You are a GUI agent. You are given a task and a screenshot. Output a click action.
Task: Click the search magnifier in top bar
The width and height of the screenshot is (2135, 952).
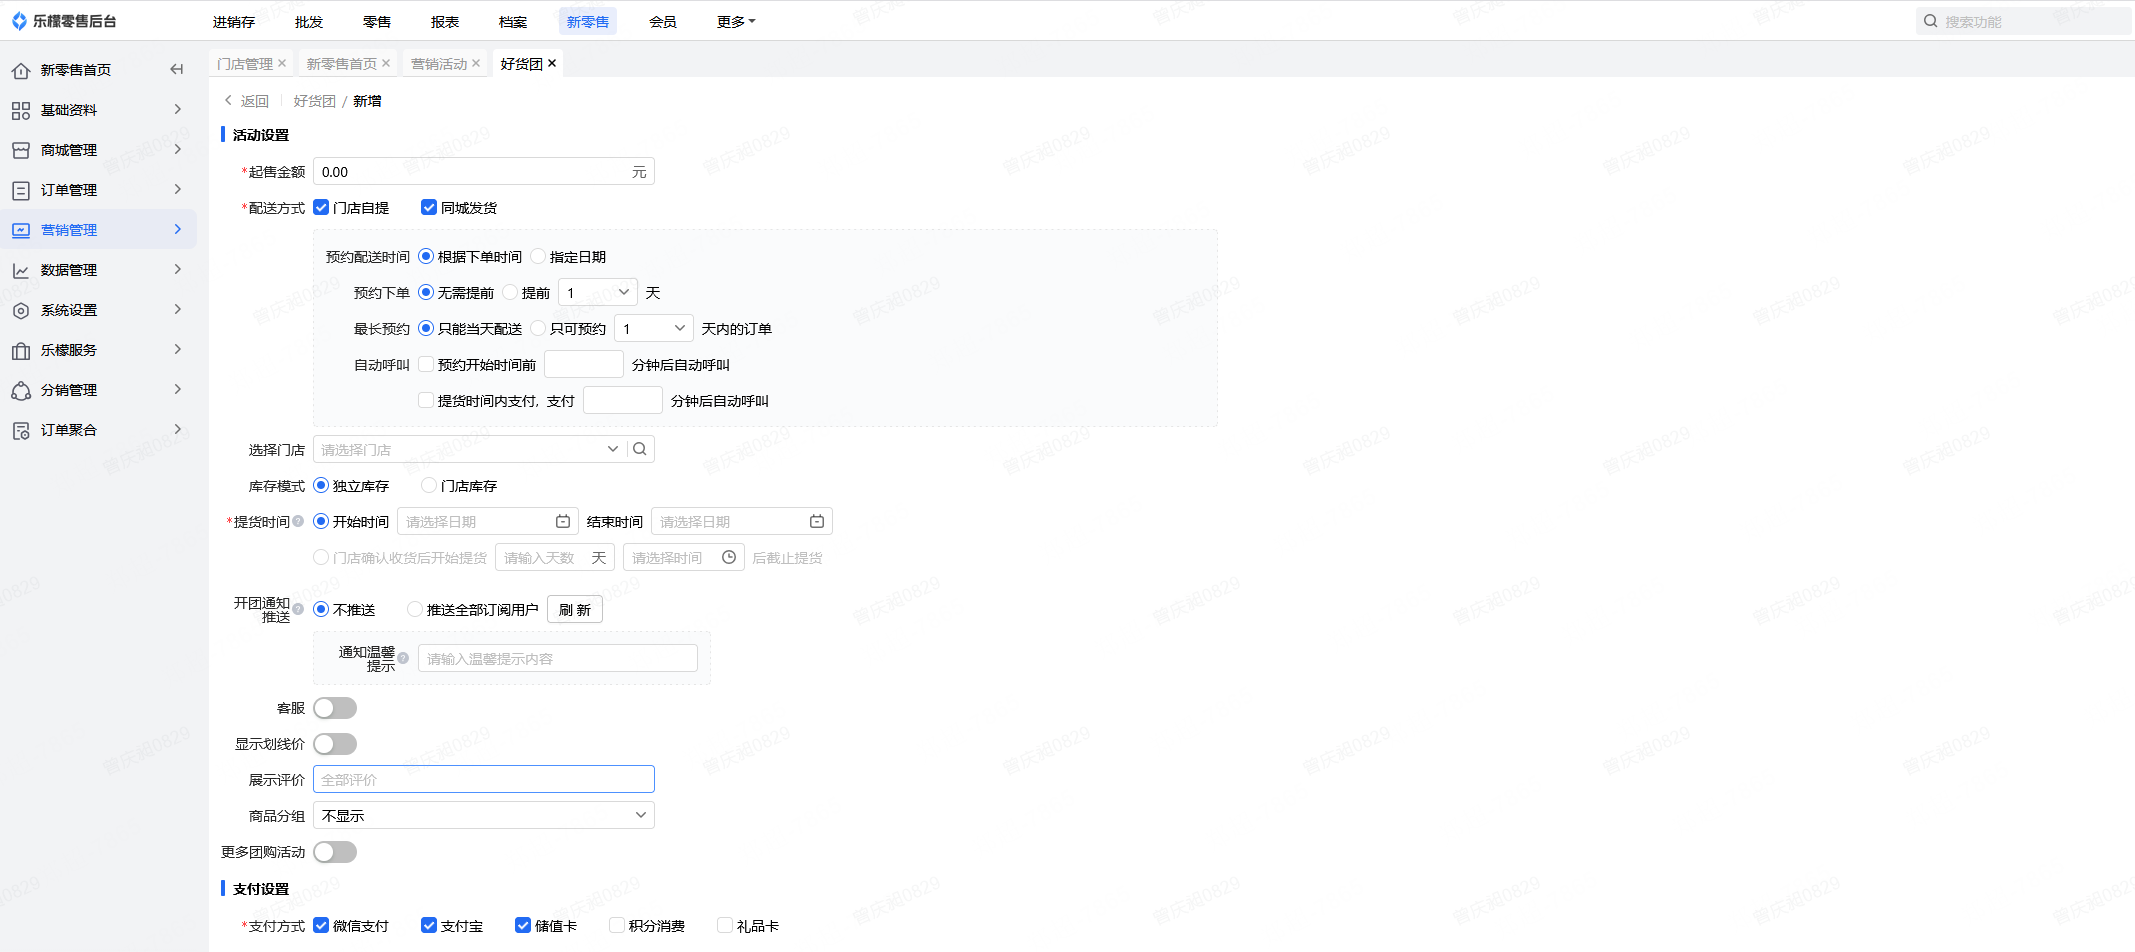click(1930, 21)
